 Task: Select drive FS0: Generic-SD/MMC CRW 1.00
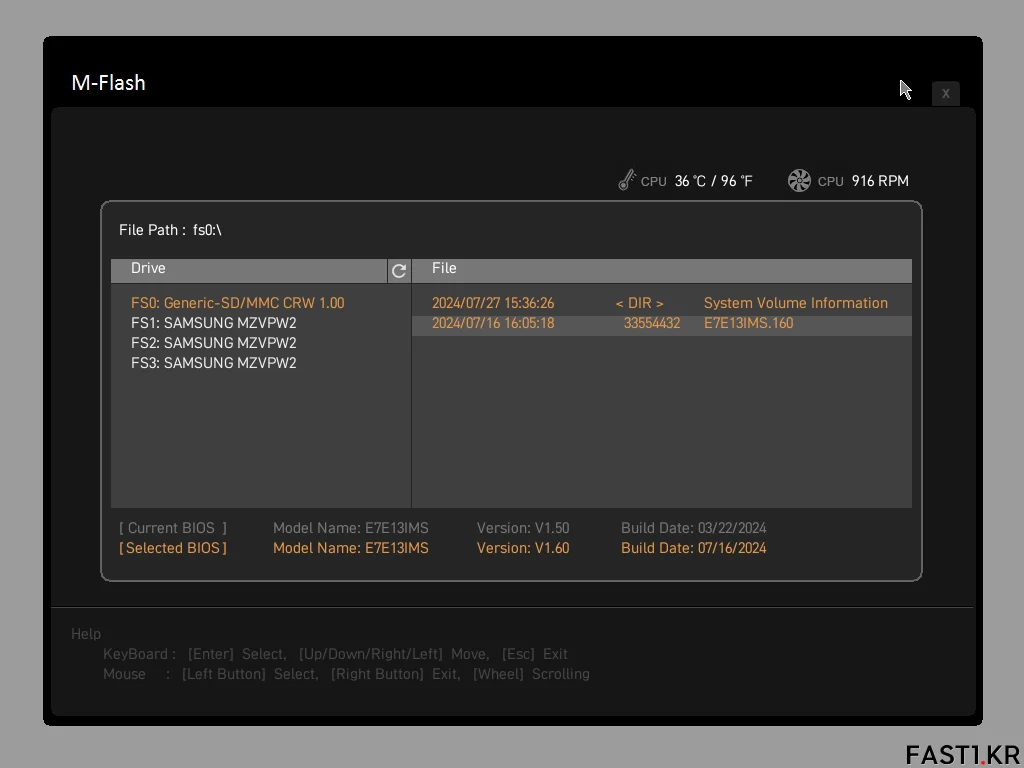click(x=238, y=303)
